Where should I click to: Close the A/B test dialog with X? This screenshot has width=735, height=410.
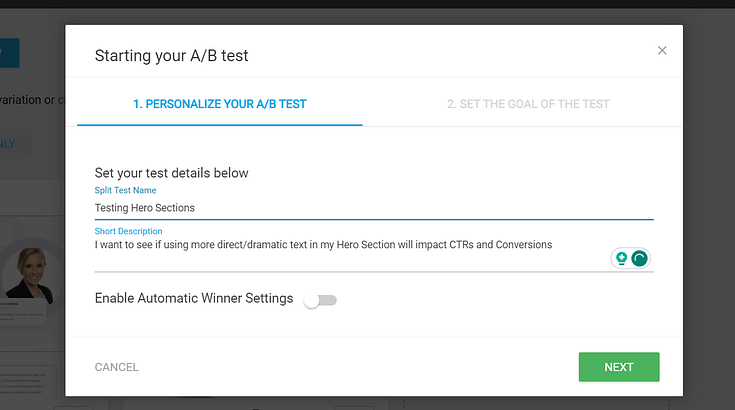[x=662, y=50]
